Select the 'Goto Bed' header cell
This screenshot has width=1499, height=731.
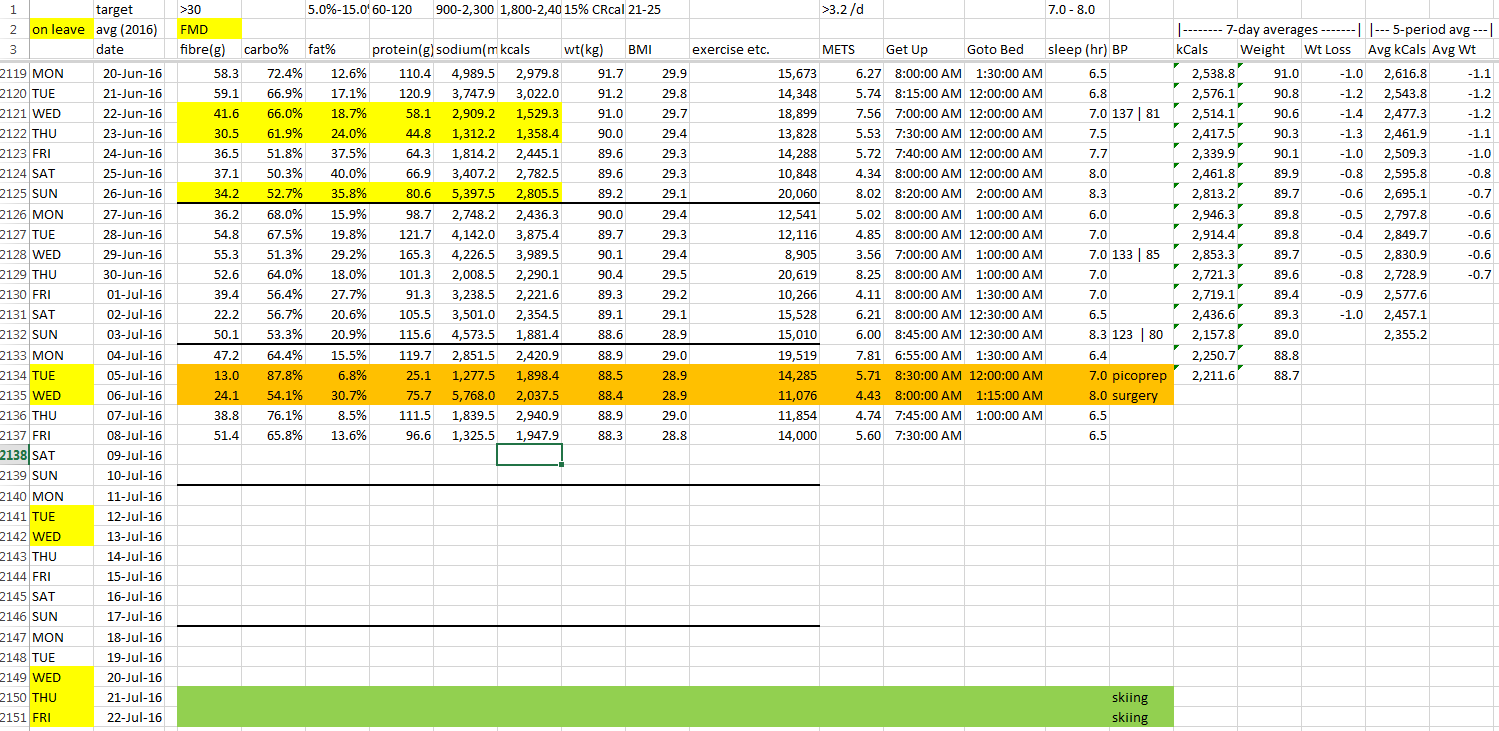[x=1005, y=49]
